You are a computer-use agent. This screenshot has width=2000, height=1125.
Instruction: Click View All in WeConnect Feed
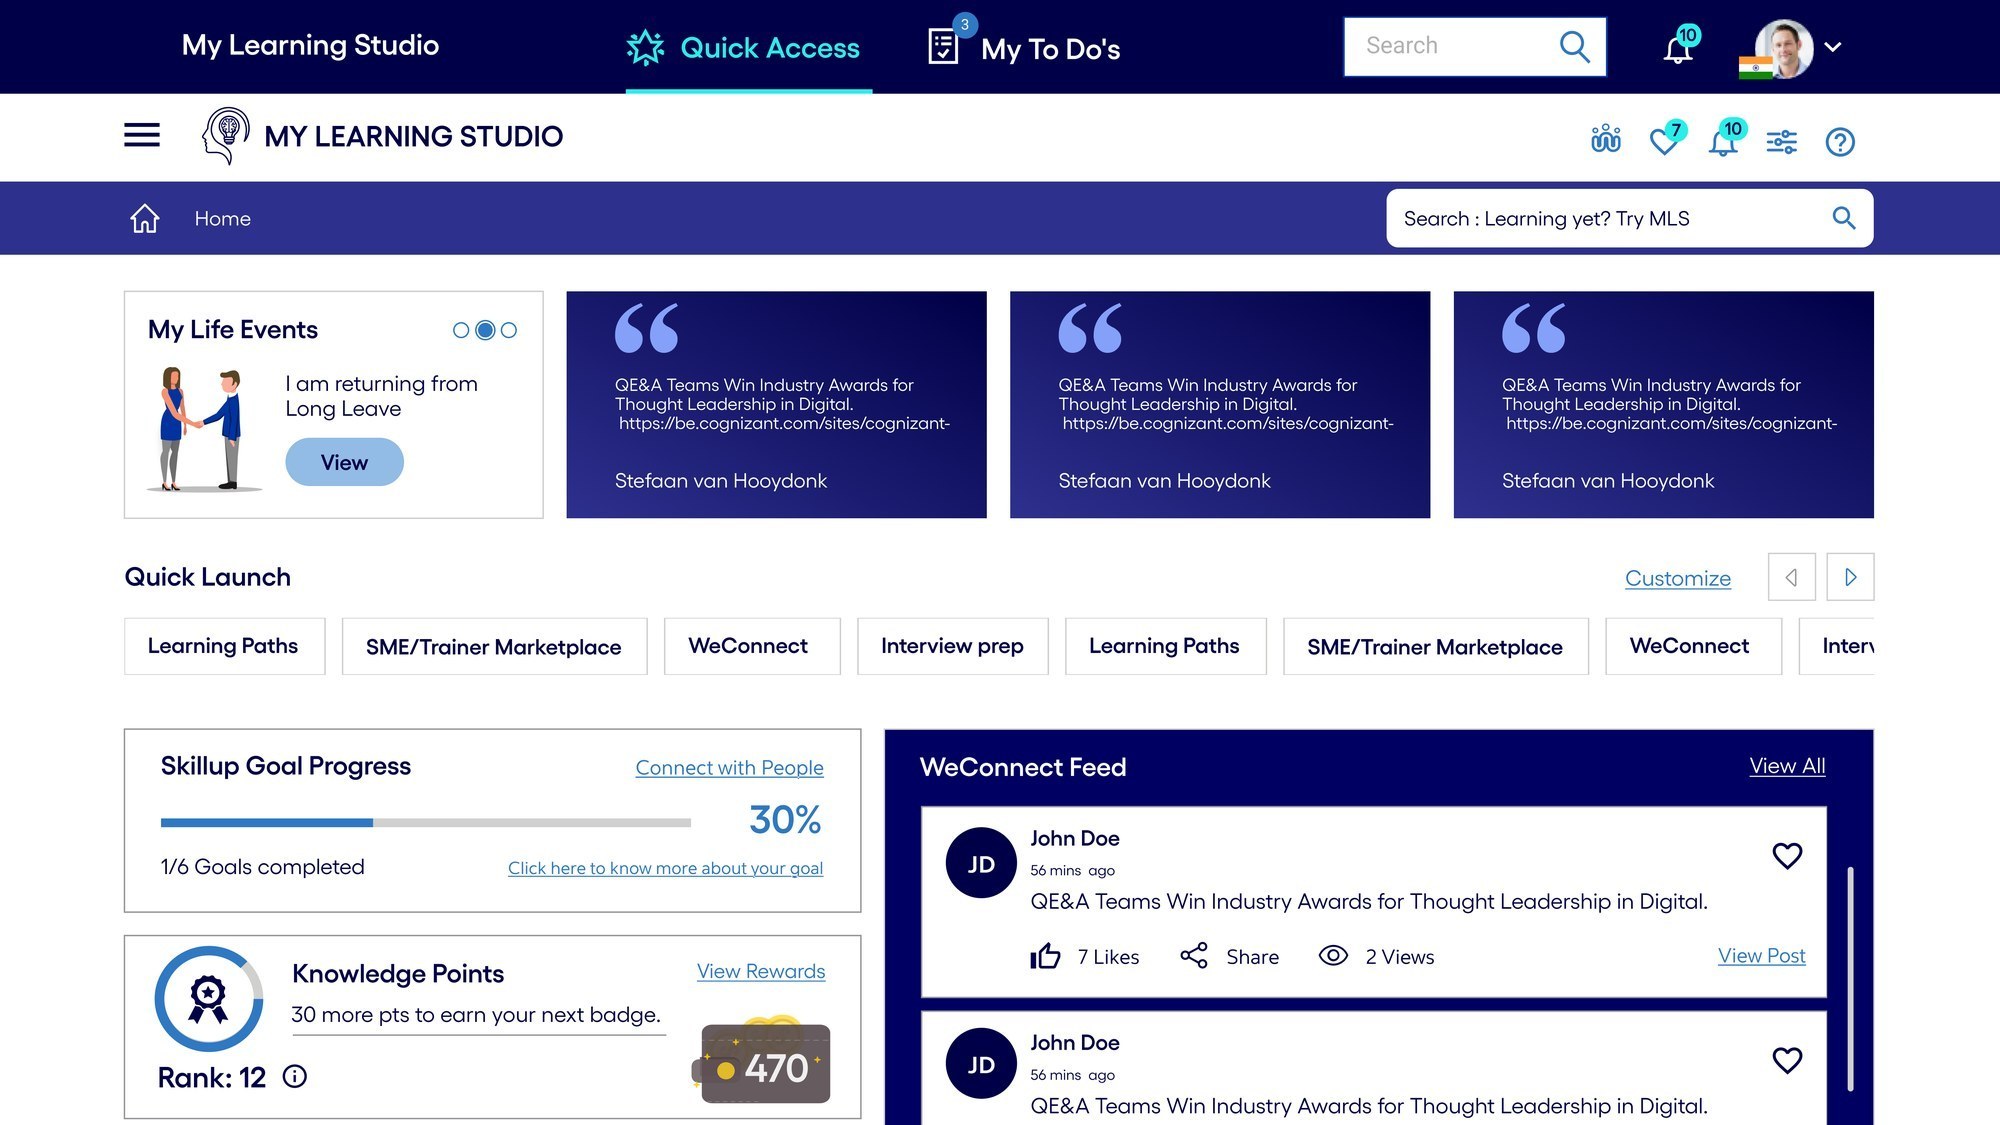(x=1787, y=766)
